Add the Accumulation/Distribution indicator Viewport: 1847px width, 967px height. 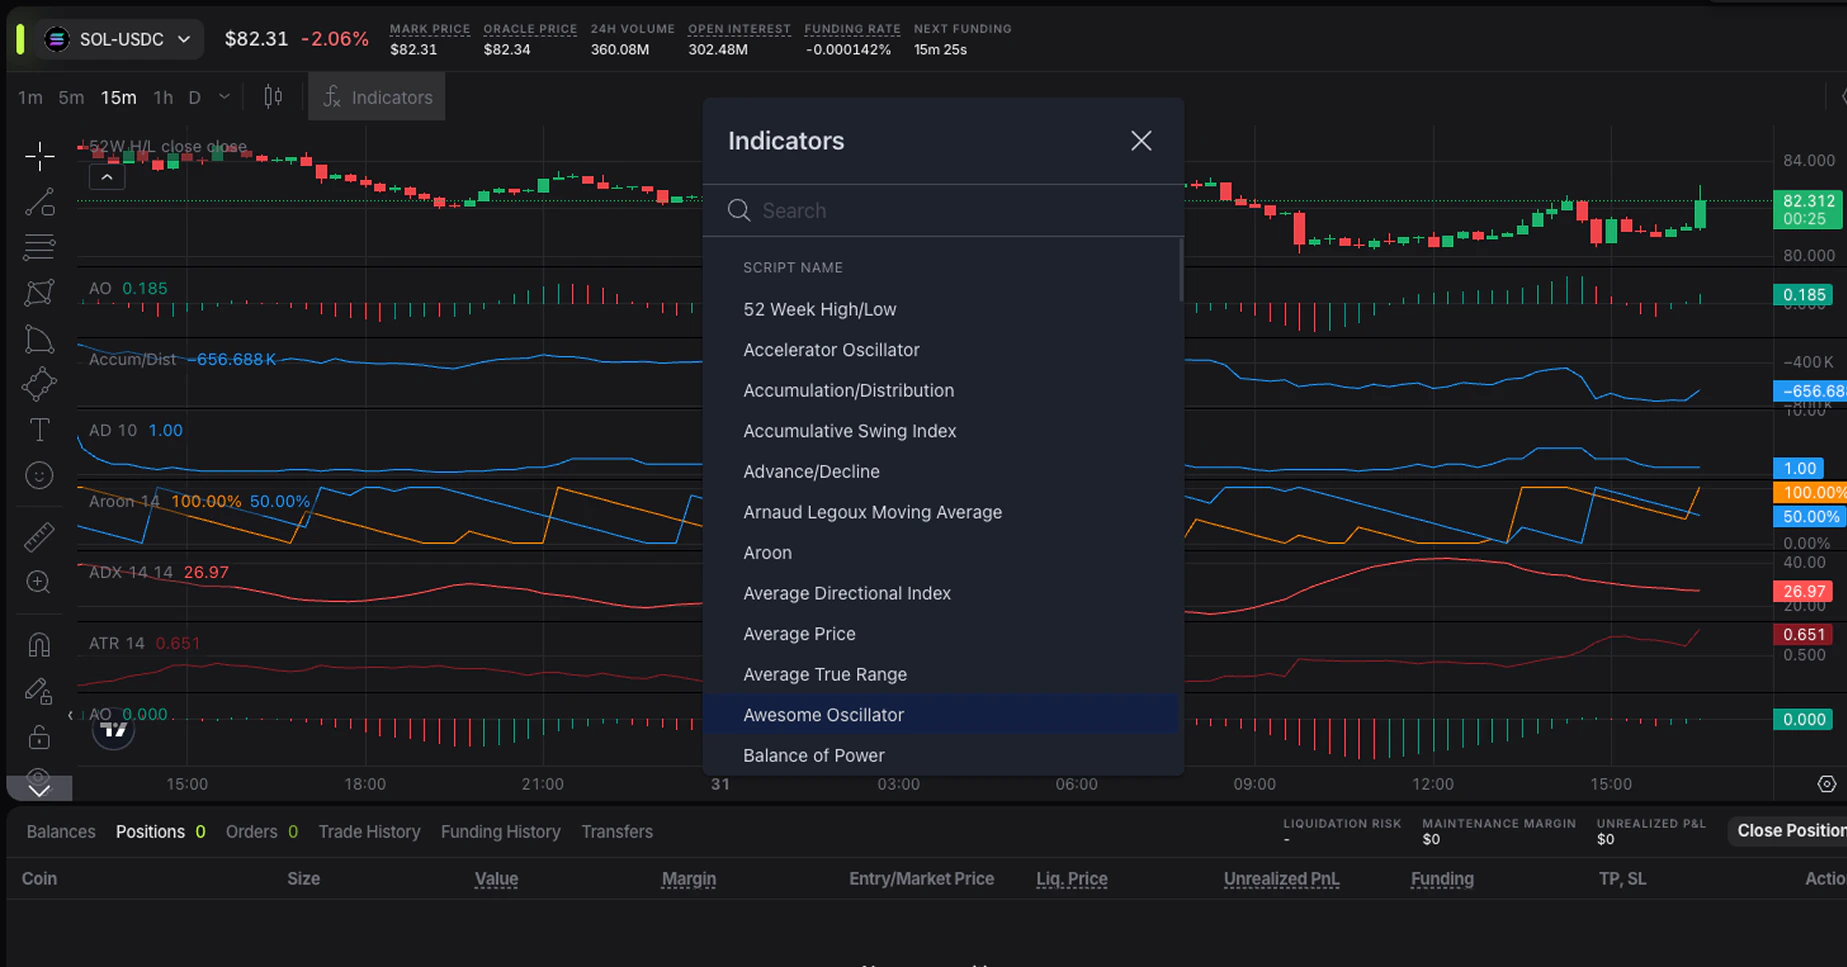coord(940,390)
